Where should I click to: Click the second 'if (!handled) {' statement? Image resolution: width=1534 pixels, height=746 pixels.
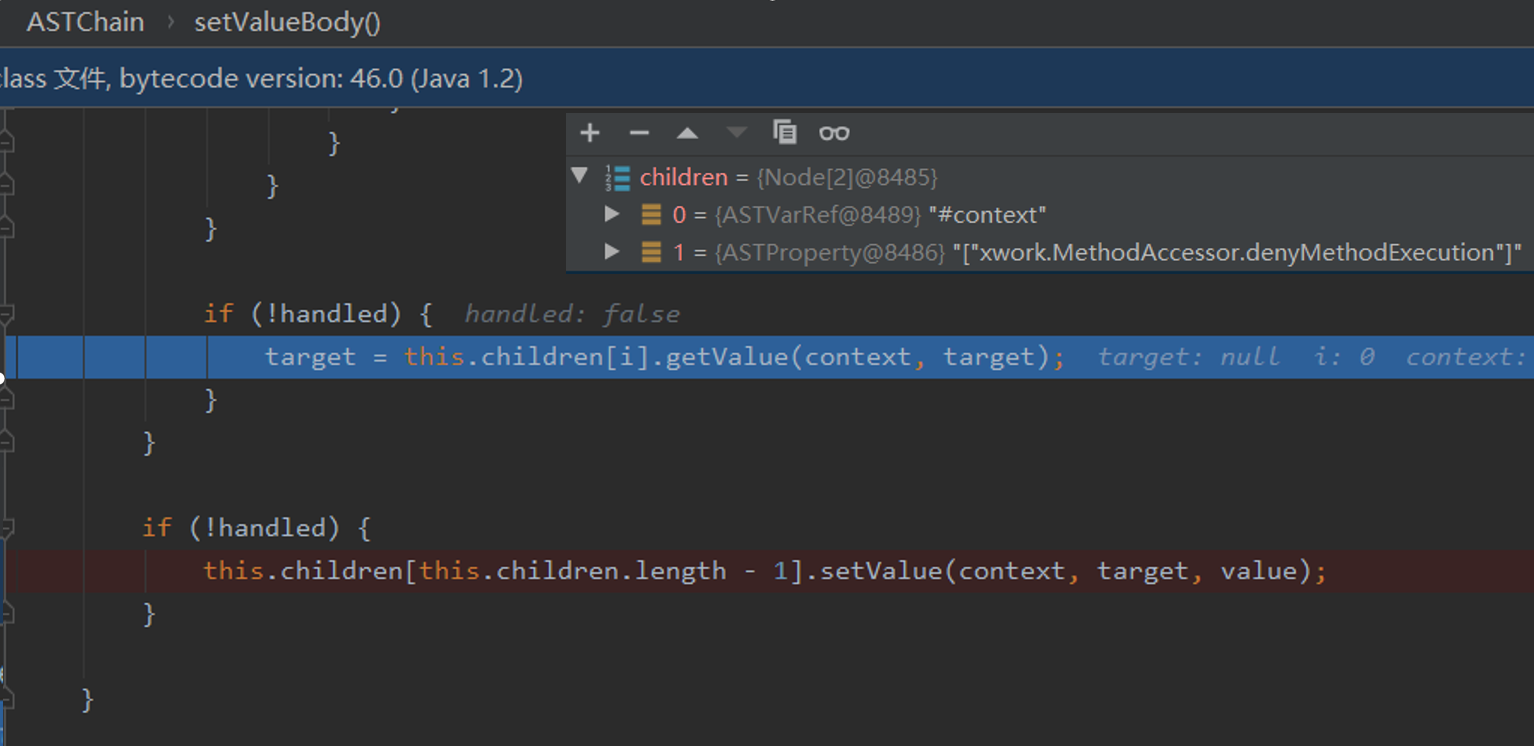point(257,528)
